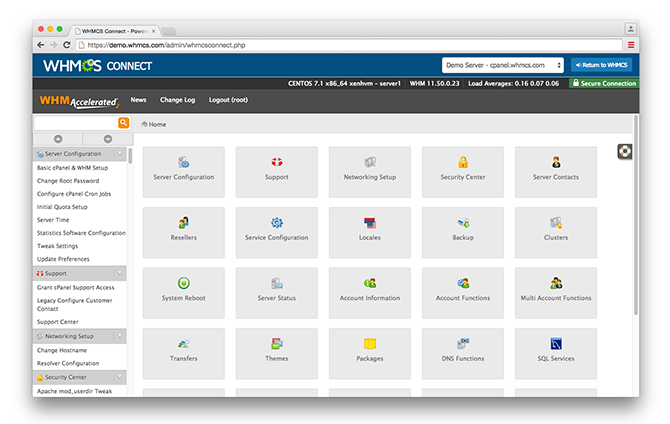Screen dimensions: 670x424
Task: Open Apache mod_userdir Tweak link
Action: click(74, 391)
